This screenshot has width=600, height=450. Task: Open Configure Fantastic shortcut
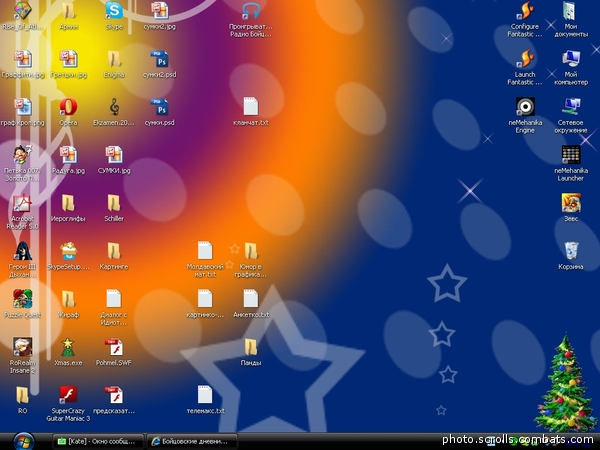[x=525, y=11]
